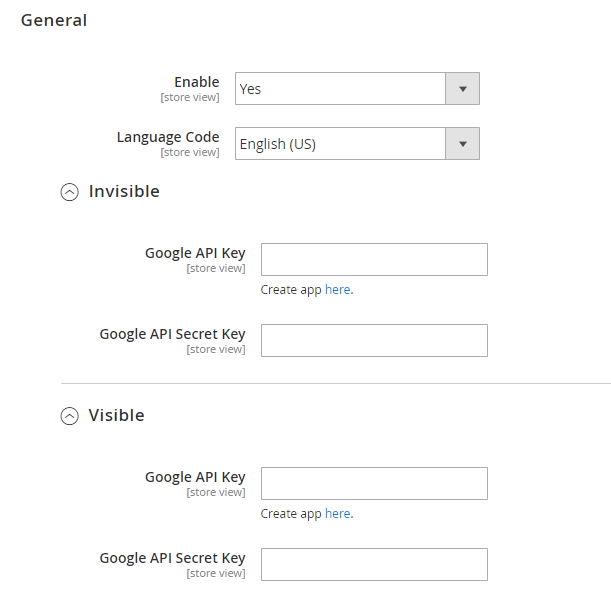Collapse Invisible section via its circle chevron icon
This screenshot has width=611, height=602.
69,193
